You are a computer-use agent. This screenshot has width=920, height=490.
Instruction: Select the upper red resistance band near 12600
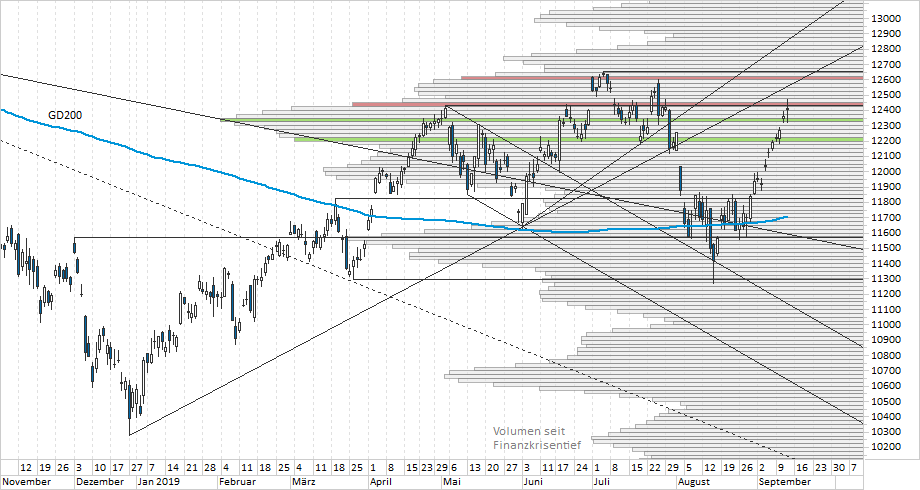[660, 77]
